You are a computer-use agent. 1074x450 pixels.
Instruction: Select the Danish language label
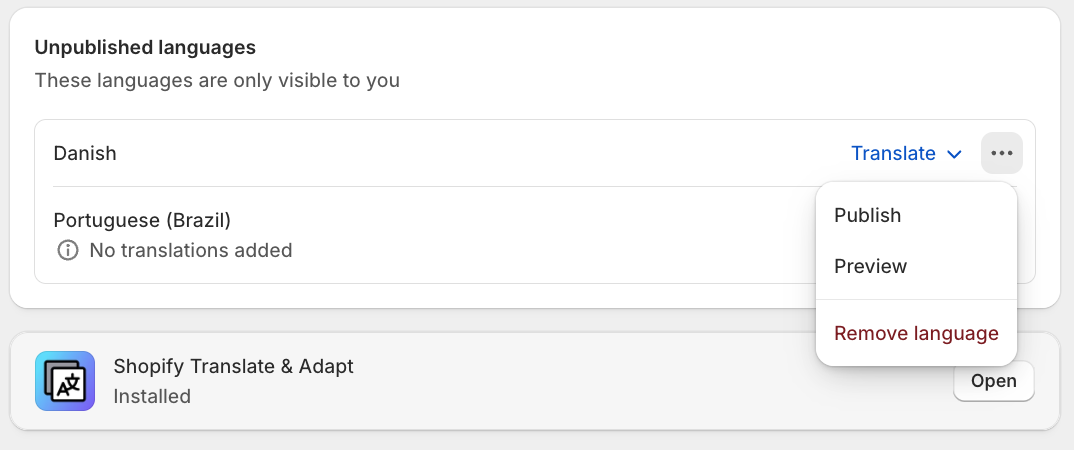pyautogui.click(x=85, y=153)
